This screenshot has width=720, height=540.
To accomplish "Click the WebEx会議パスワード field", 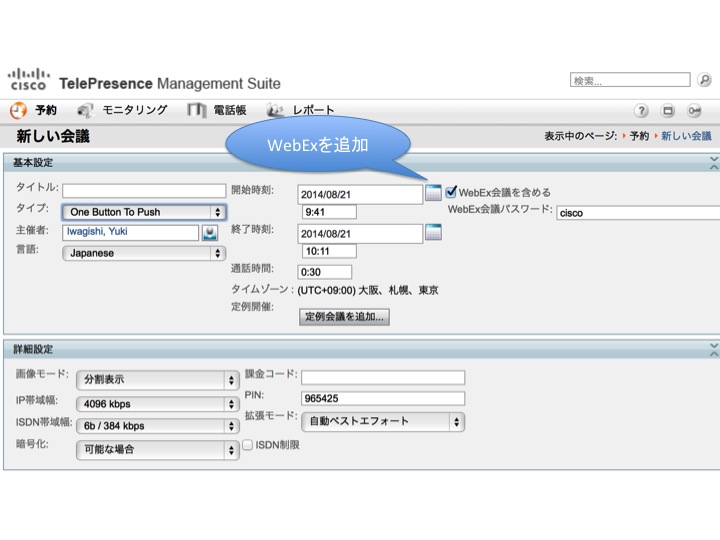I will tap(632, 212).
